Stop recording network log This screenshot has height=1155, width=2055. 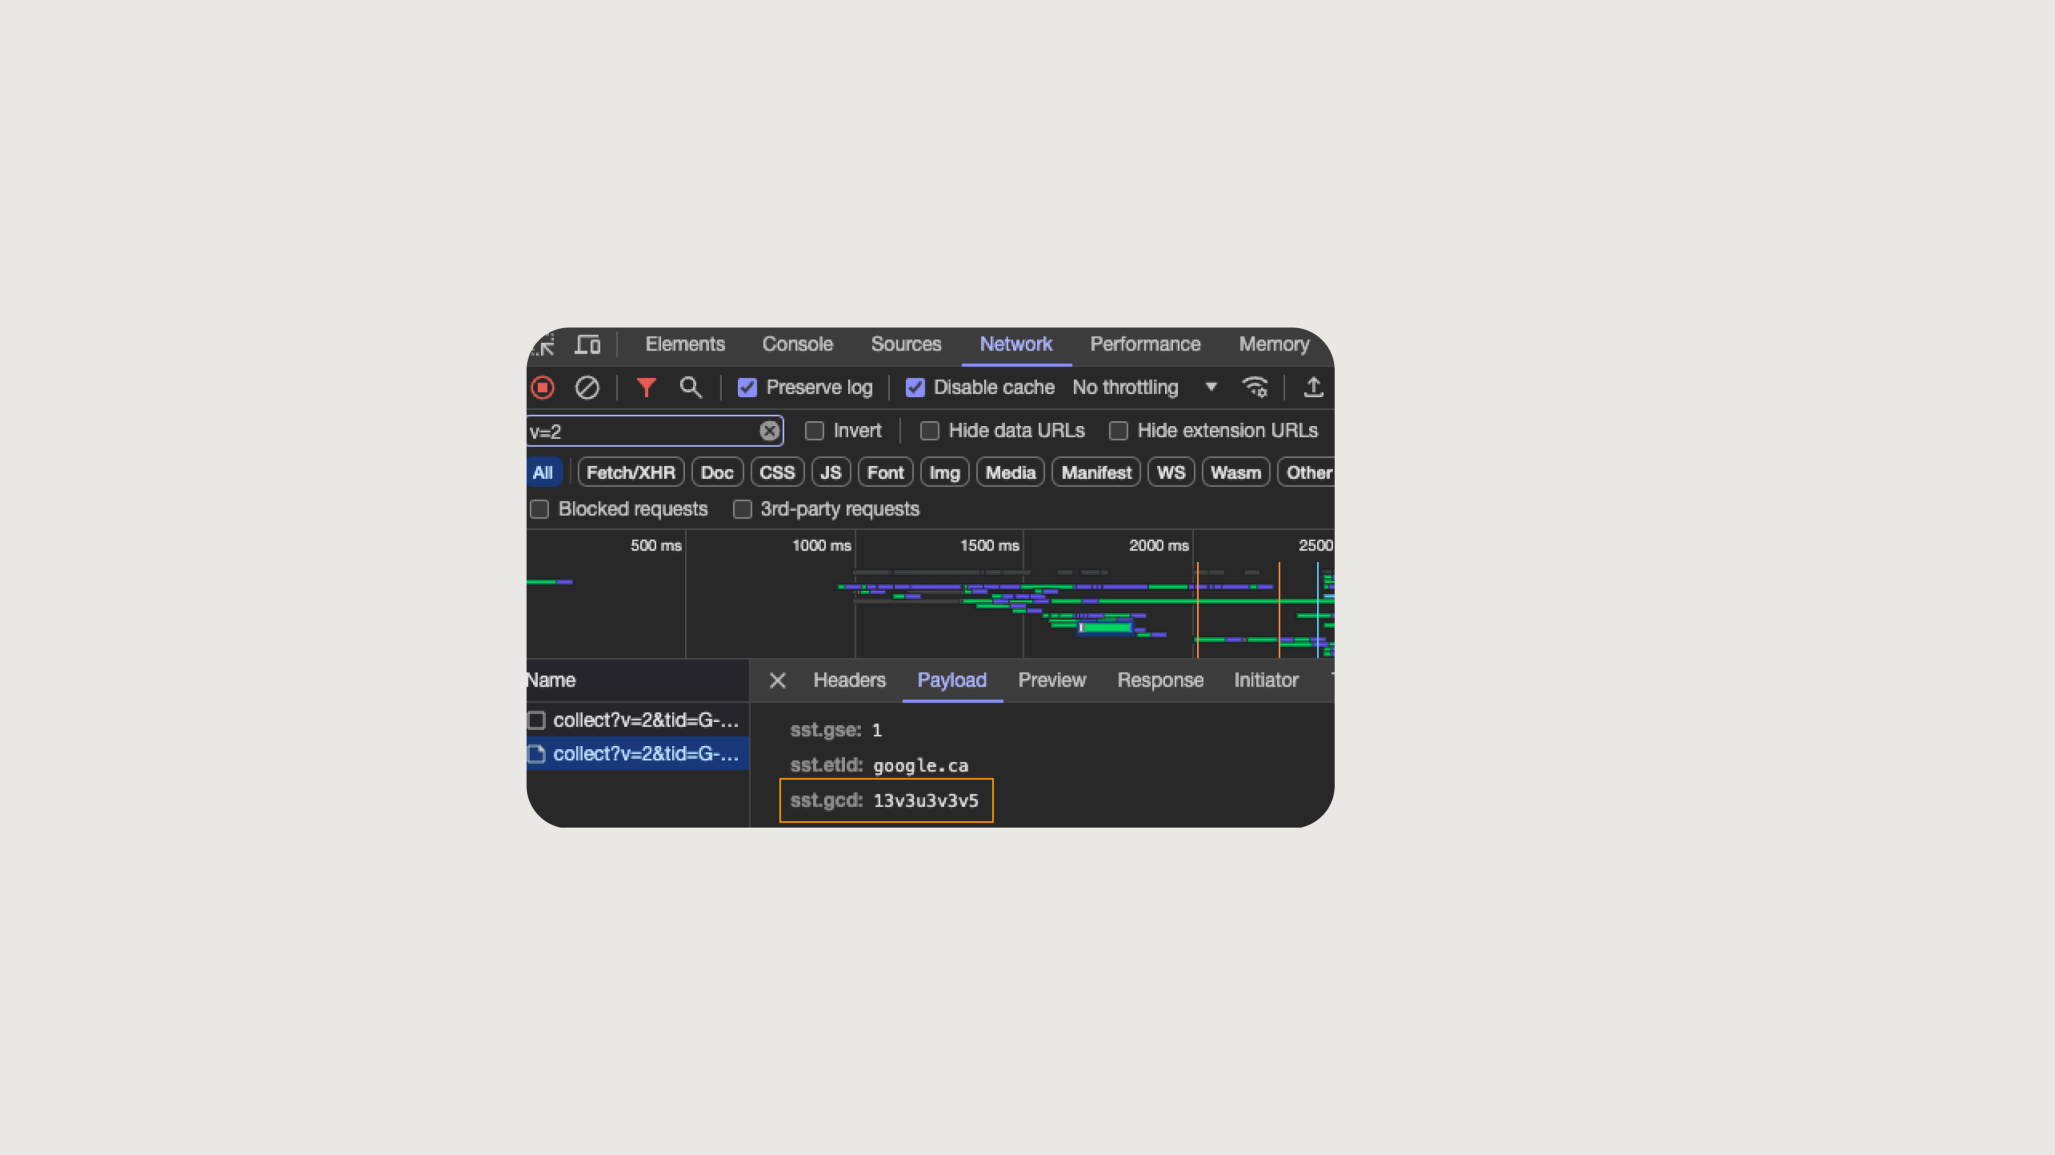(x=543, y=387)
